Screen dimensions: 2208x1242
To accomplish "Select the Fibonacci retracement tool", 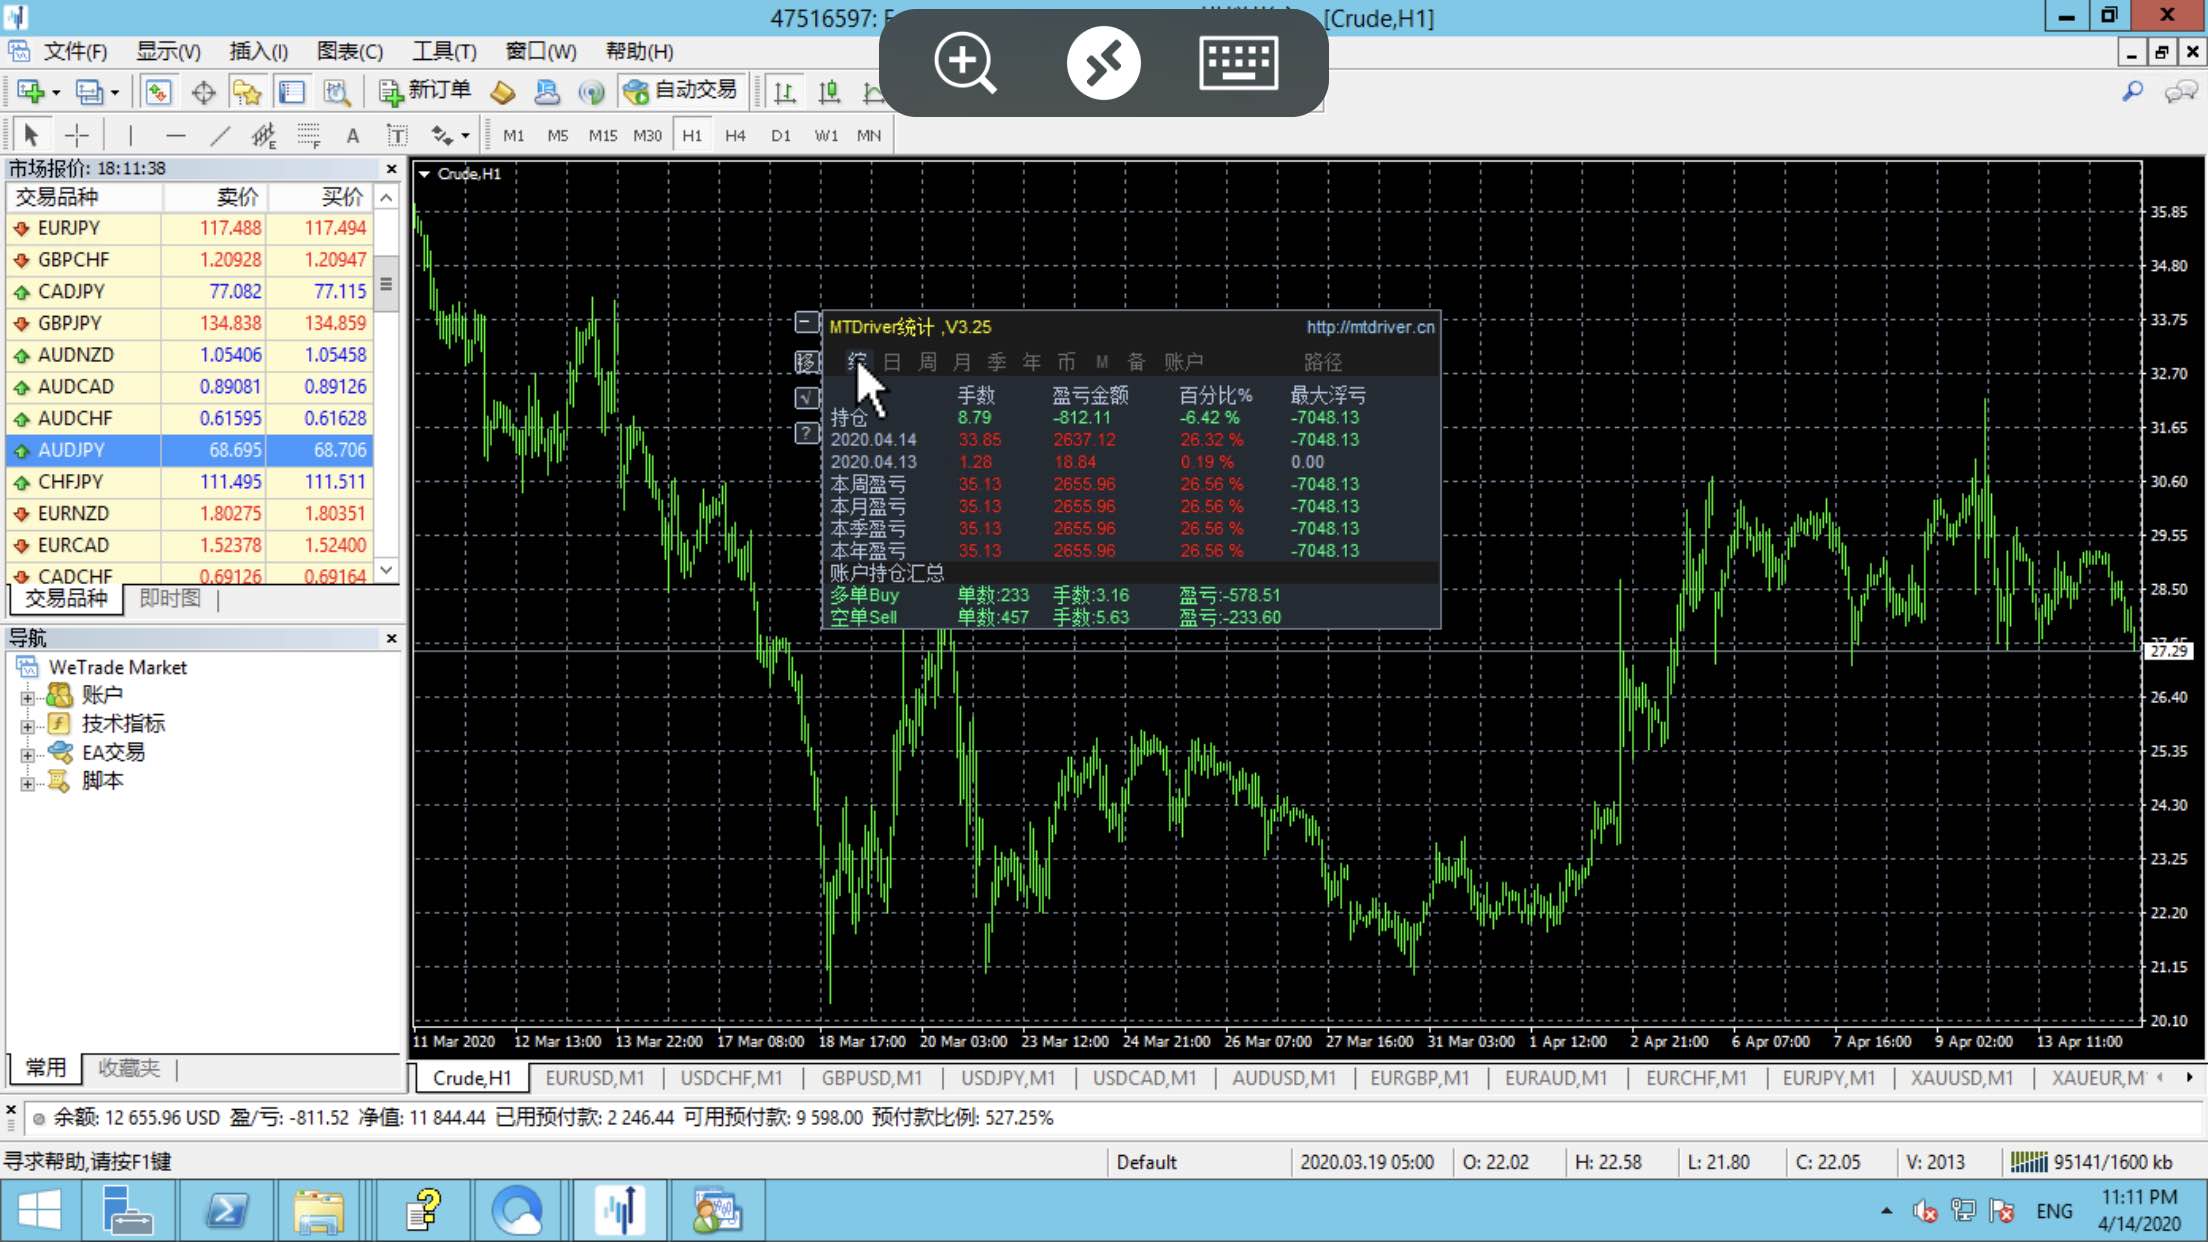I will pyautogui.click(x=308, y=135).
